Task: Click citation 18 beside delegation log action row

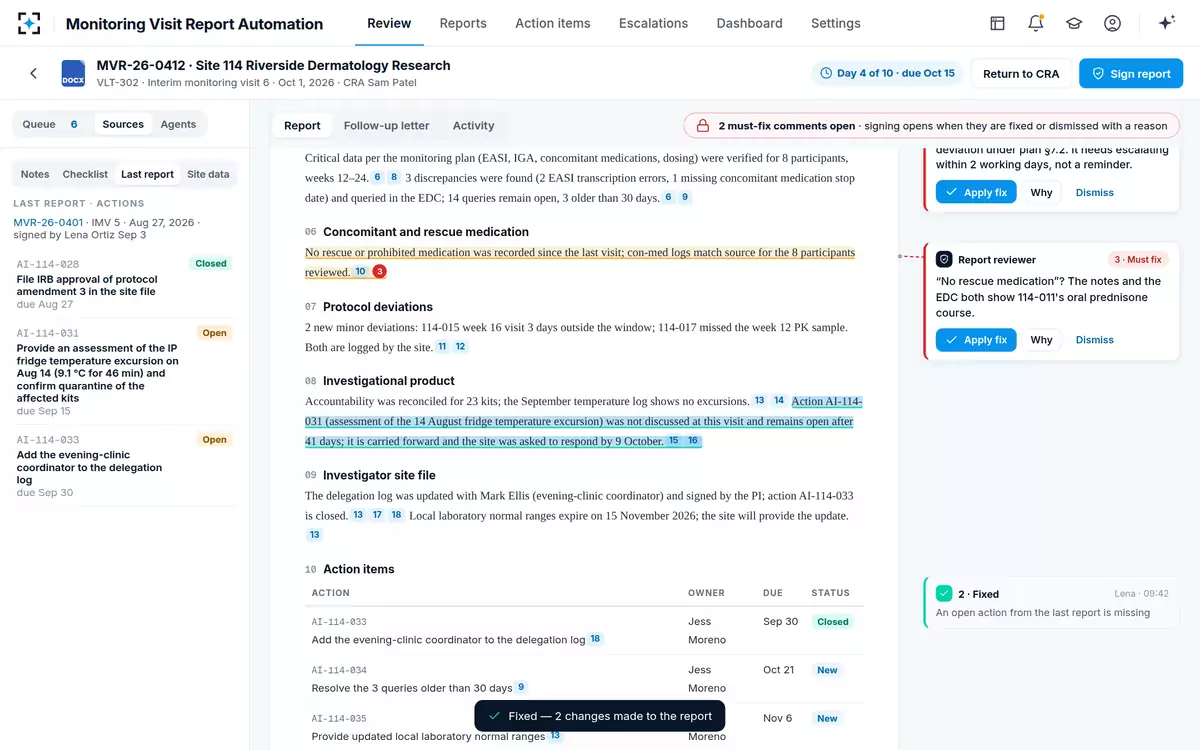Action: click(595, 639)
